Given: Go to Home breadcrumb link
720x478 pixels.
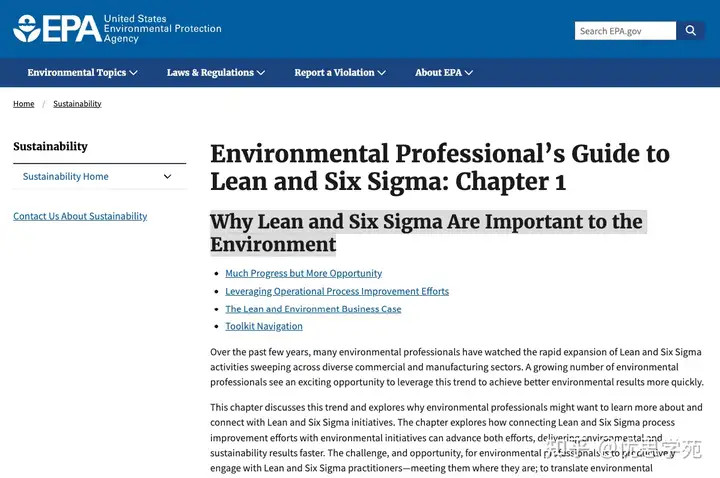Looking at the screenshot, I should point(23,104).
